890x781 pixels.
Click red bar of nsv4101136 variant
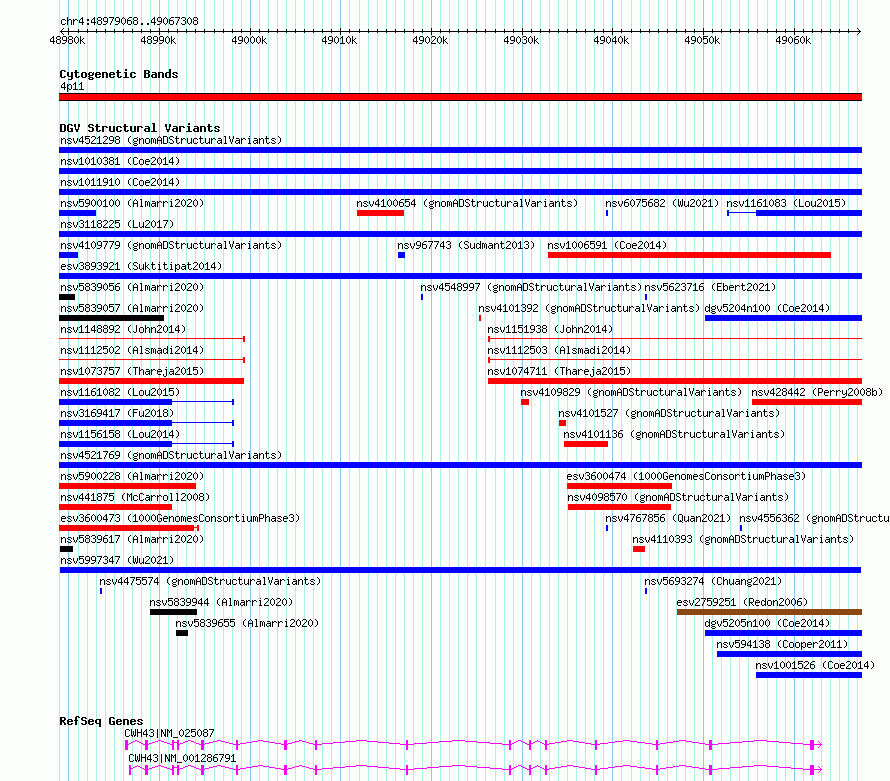coord(586,444)
